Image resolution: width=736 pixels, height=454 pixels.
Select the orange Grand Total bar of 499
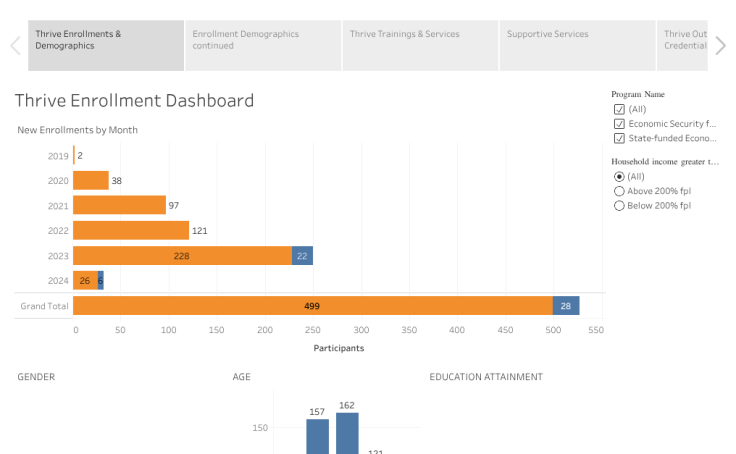pos(312,306)
